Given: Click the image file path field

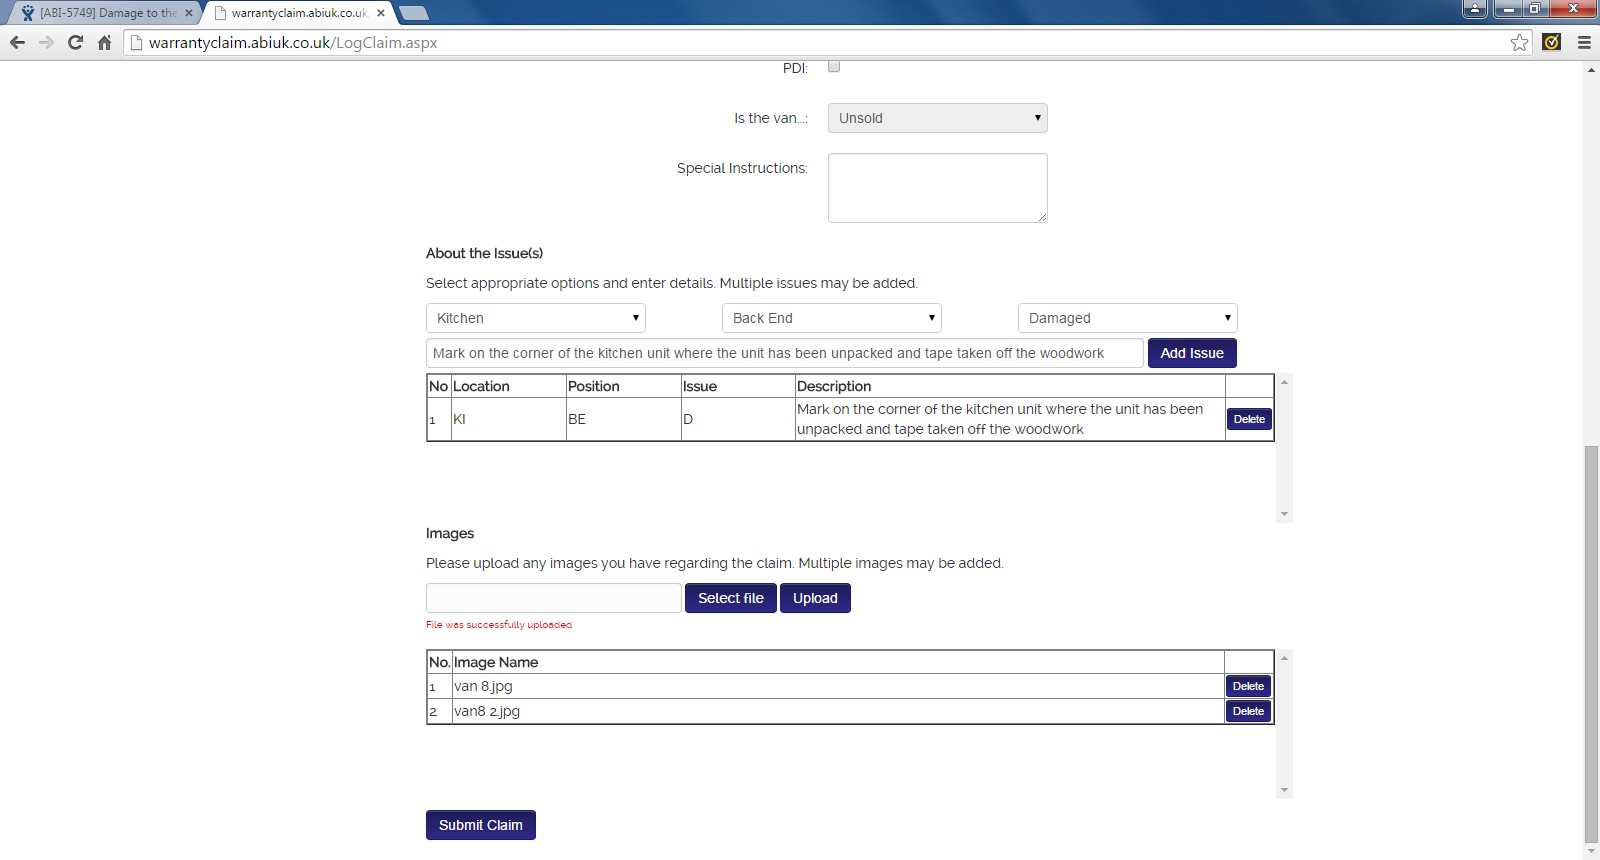Looking at the screenshot, I should click(x=554, y=598).
